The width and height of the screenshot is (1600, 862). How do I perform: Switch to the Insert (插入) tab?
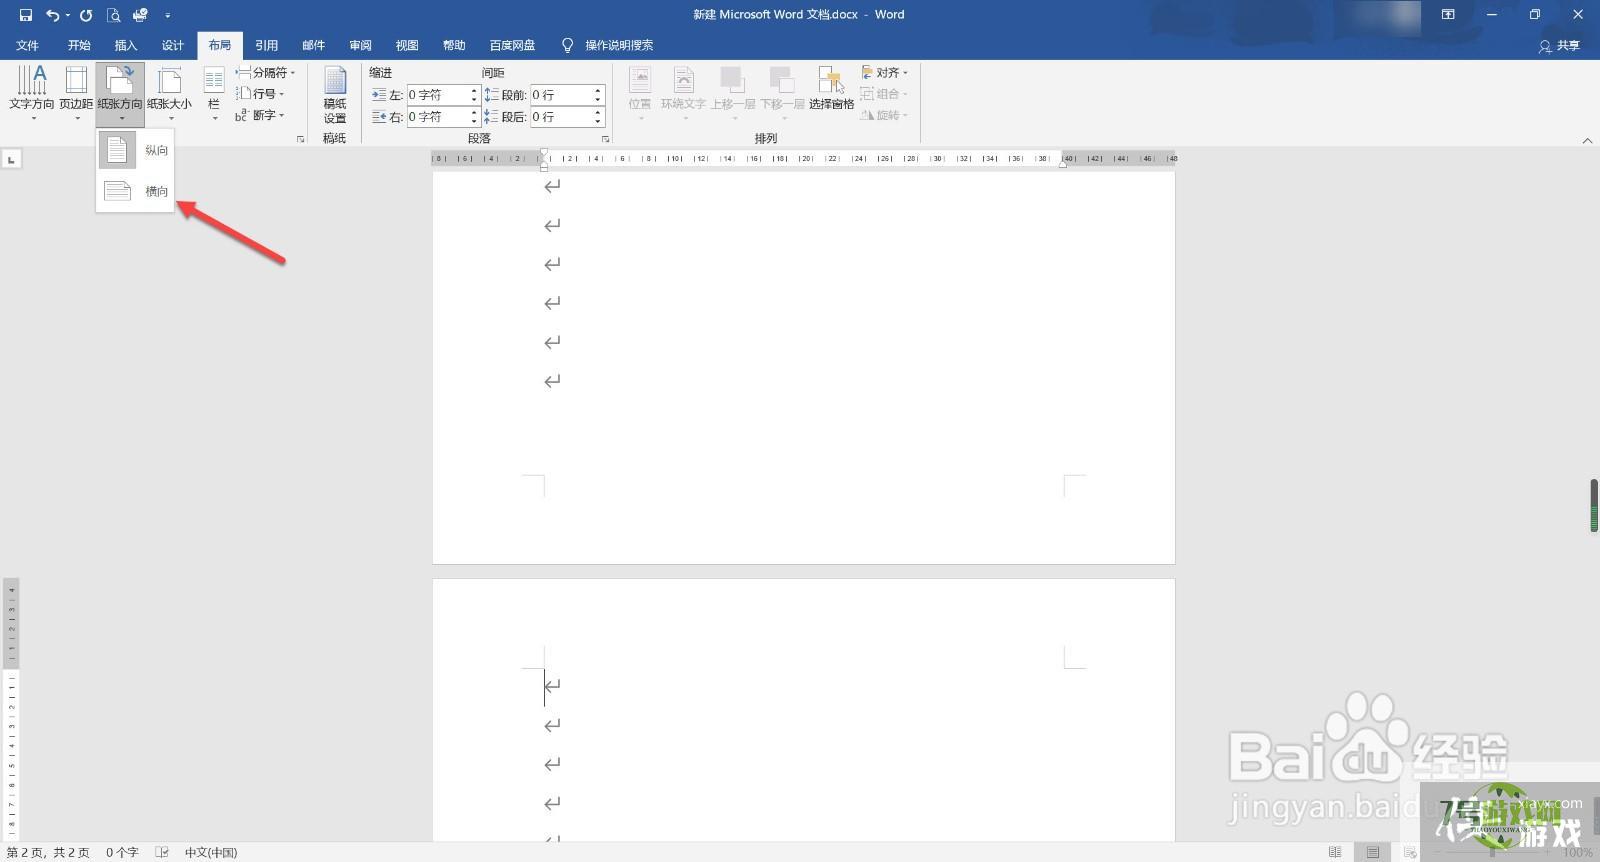point(126,45)
